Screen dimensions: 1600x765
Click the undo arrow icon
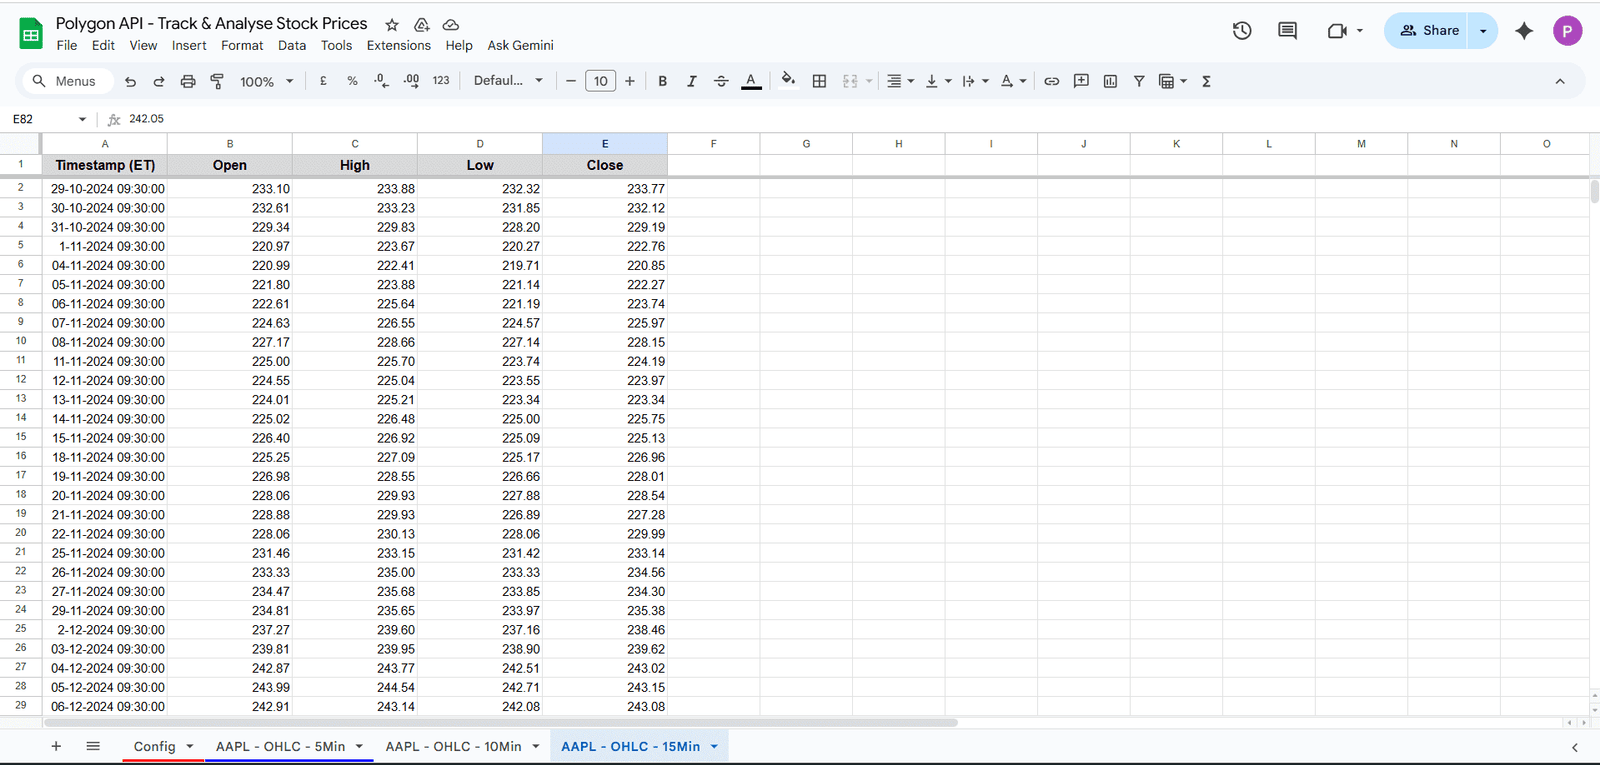pyautogui.click(x=130, y=81)
